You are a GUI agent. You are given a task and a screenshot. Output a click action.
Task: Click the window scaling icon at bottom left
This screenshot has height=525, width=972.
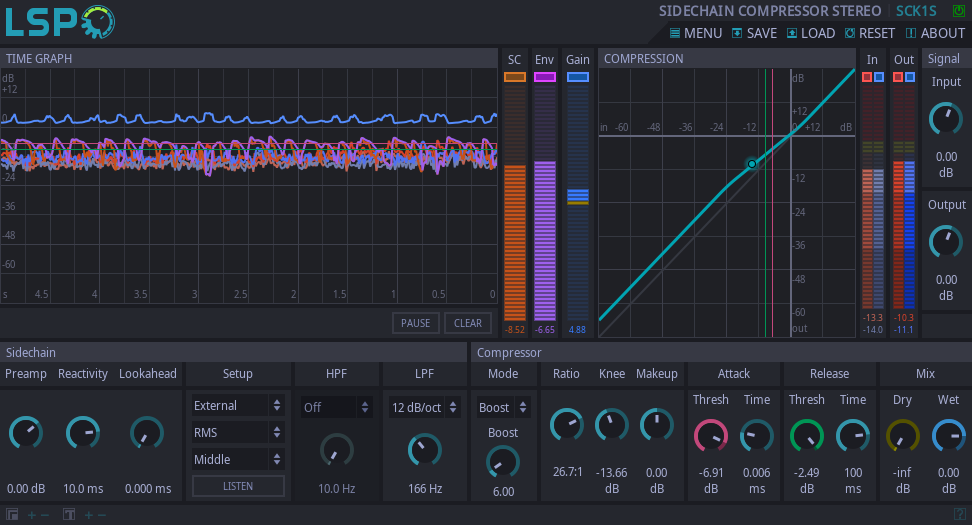(x=12, y=514)
